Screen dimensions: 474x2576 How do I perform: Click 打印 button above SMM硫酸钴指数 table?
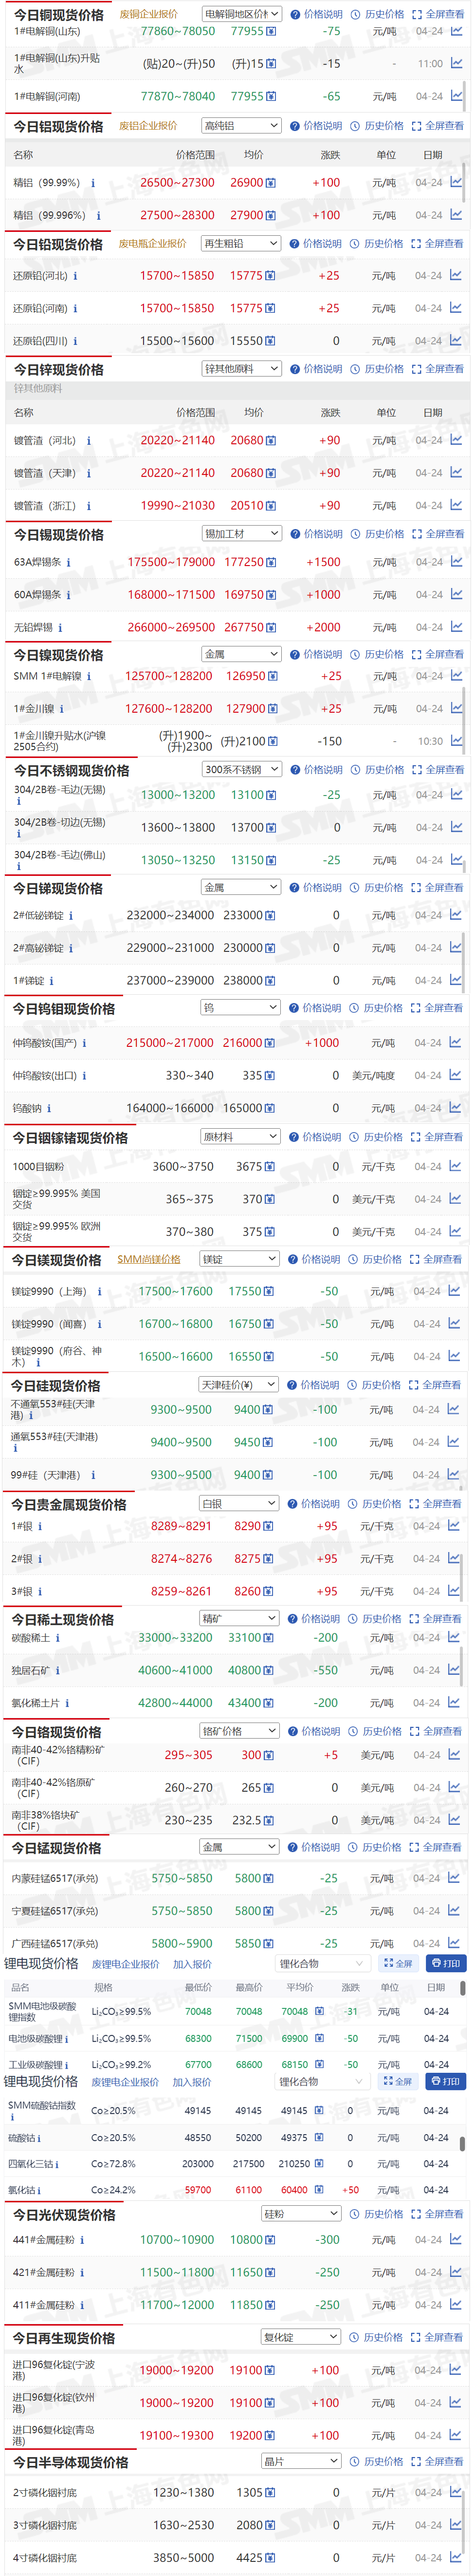446,2081
